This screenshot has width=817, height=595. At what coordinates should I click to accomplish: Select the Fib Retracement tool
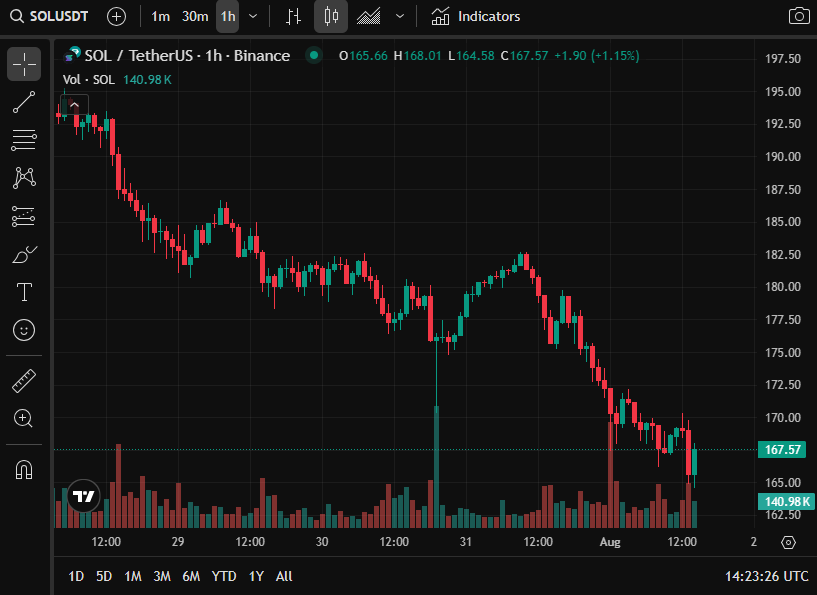click(x=24, y=140)
